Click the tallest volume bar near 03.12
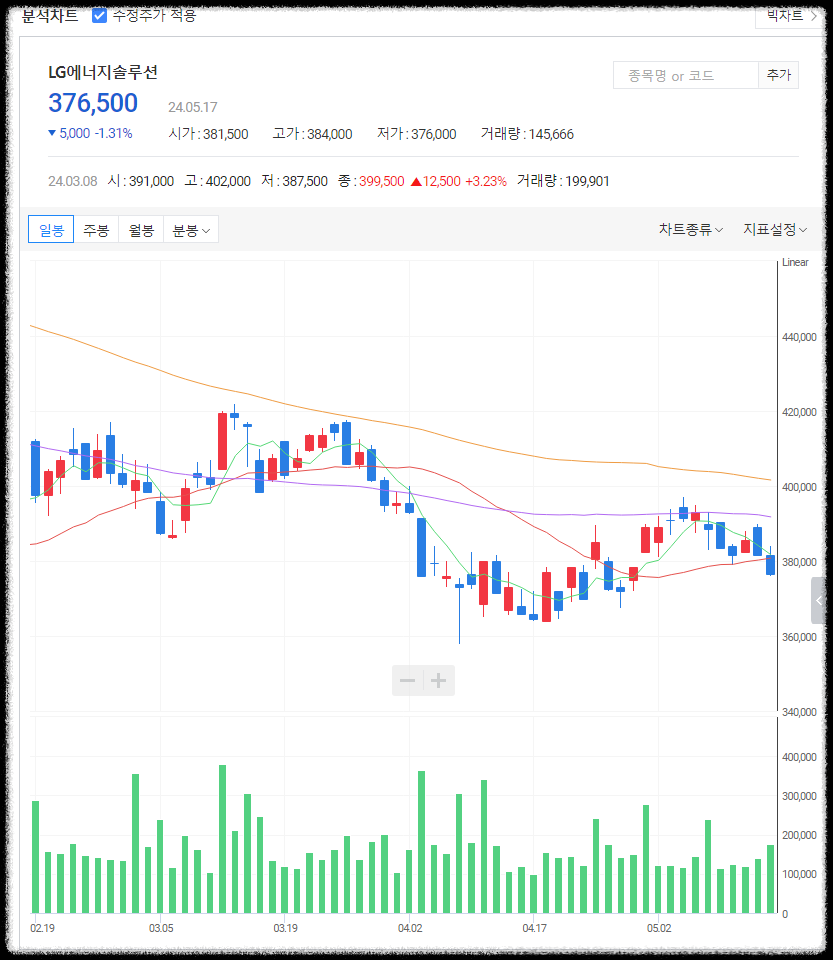Image resolution: width=833 pixels, height=960 pixels. point(223,839)
